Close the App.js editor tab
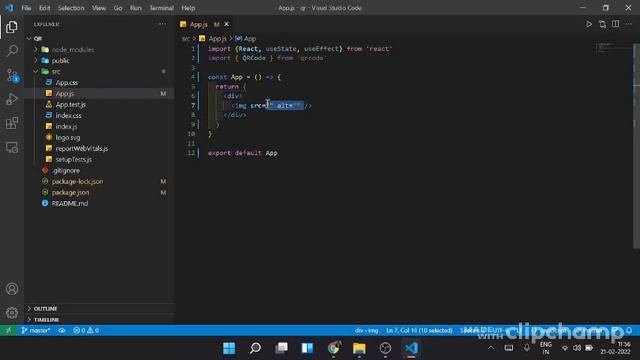 (227, 24)
